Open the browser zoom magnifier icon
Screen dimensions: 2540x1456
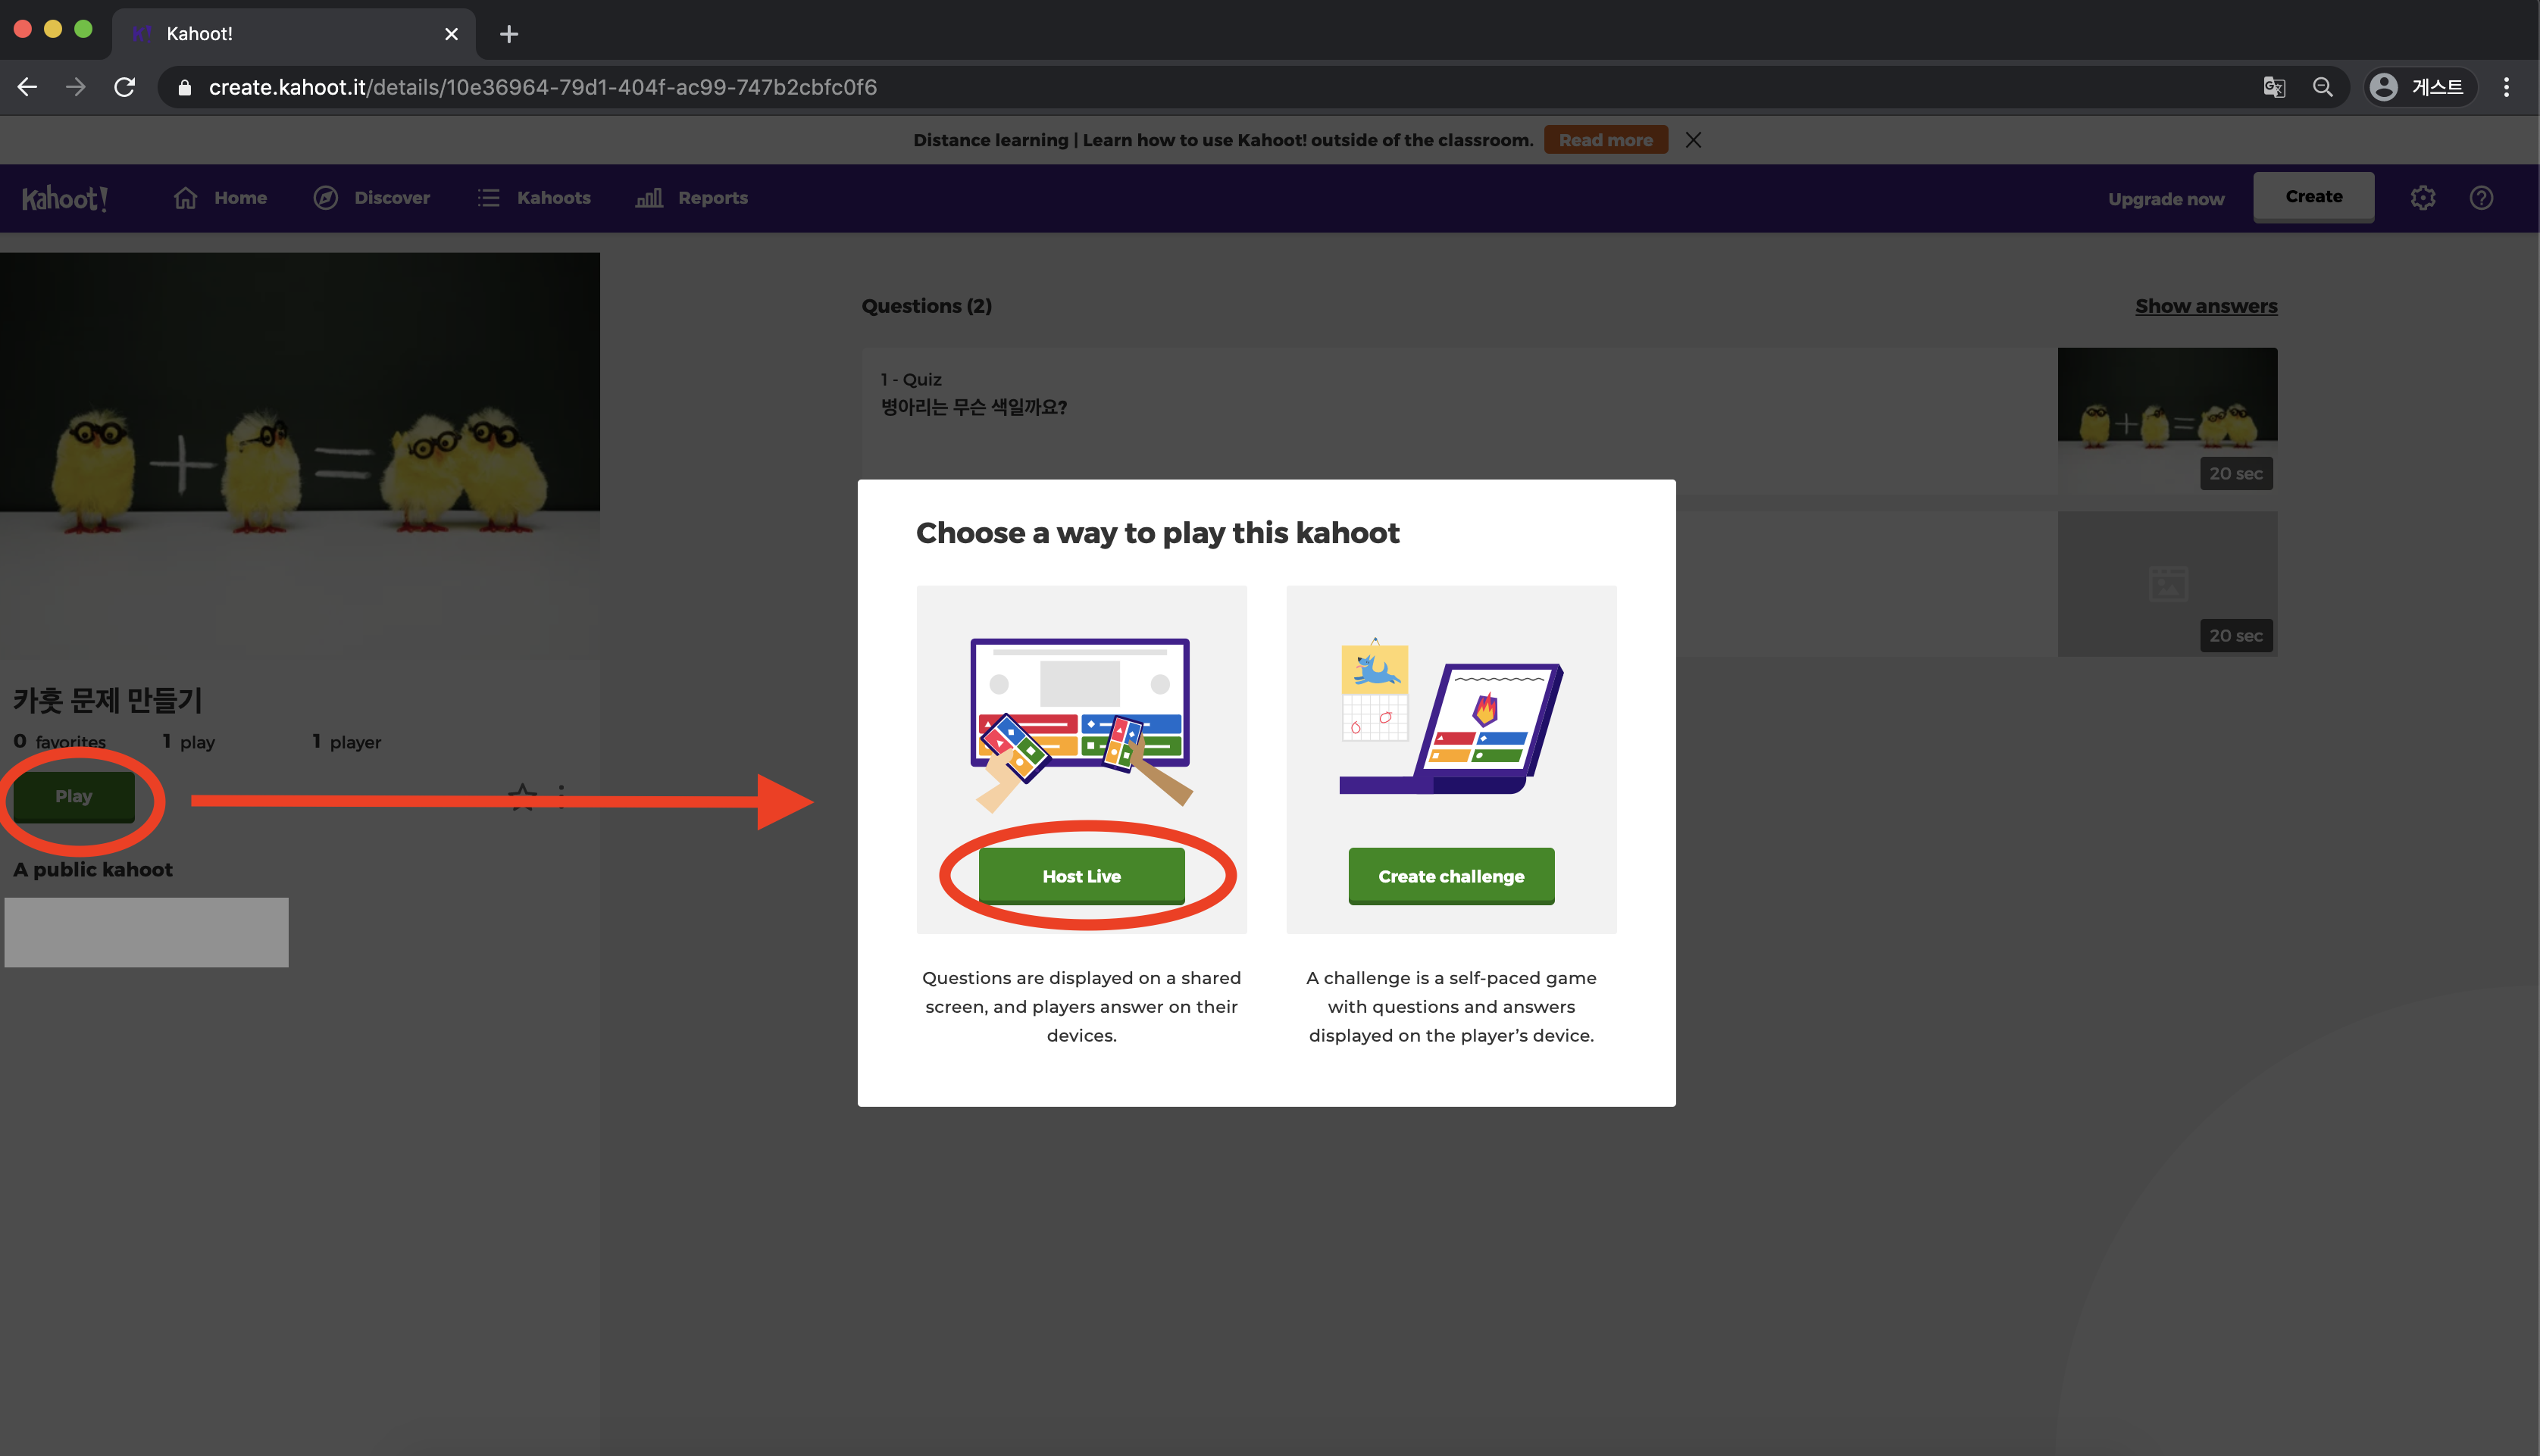pyautogui.click(x=2322, y=87)
